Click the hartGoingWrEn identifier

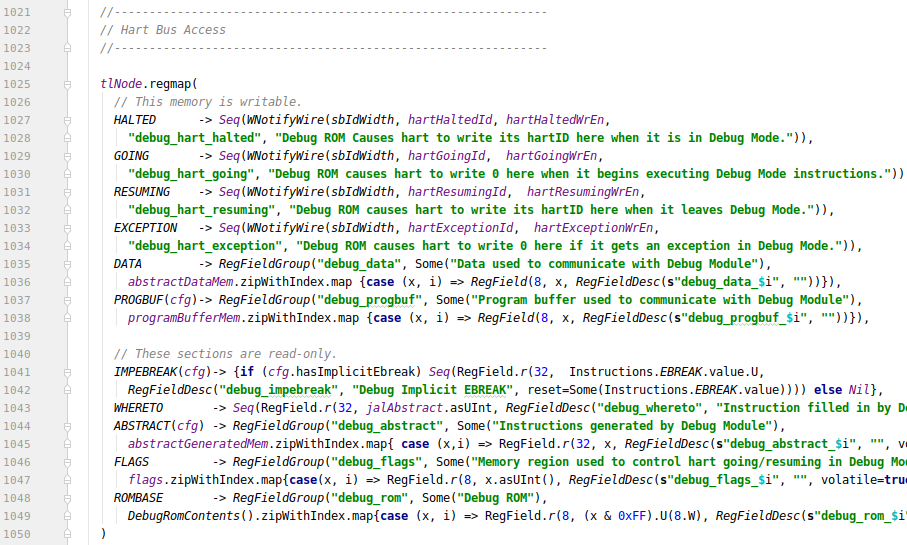point(551,156)
